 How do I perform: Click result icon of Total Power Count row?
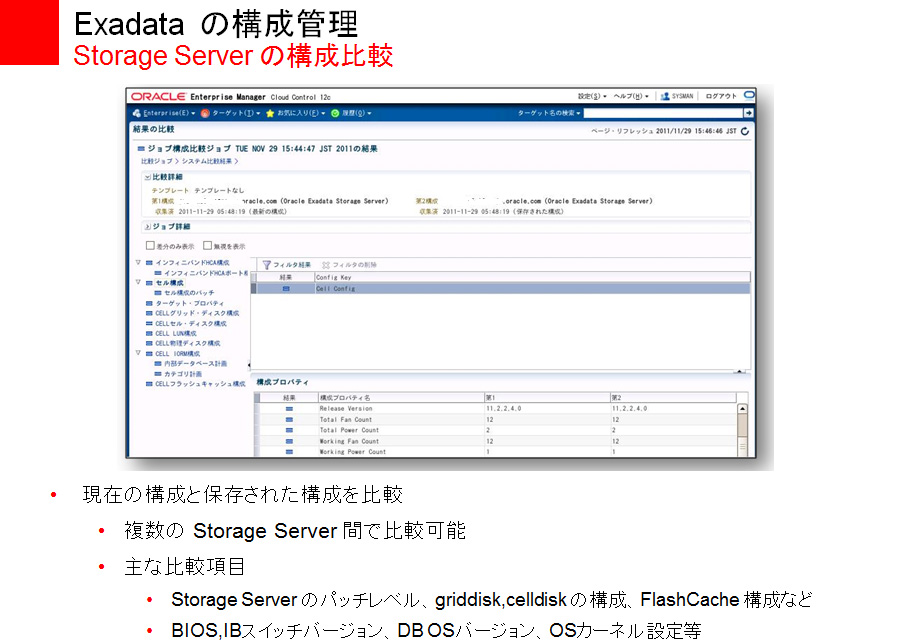click(289, 430)
